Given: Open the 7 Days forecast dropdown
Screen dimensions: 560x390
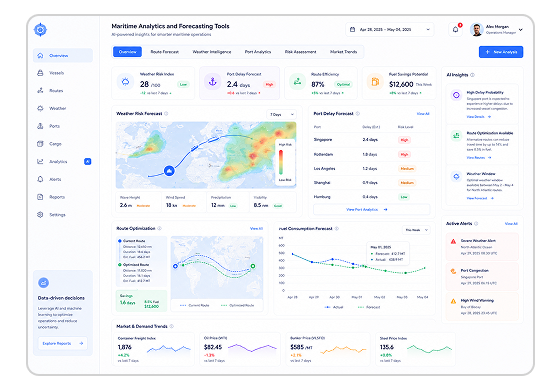Looking at the screenshot, I should 281,114.
